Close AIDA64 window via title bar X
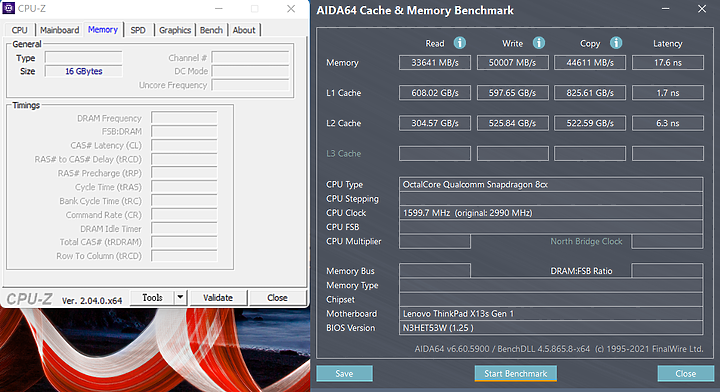The image size is (720, 392). [702, 9]
